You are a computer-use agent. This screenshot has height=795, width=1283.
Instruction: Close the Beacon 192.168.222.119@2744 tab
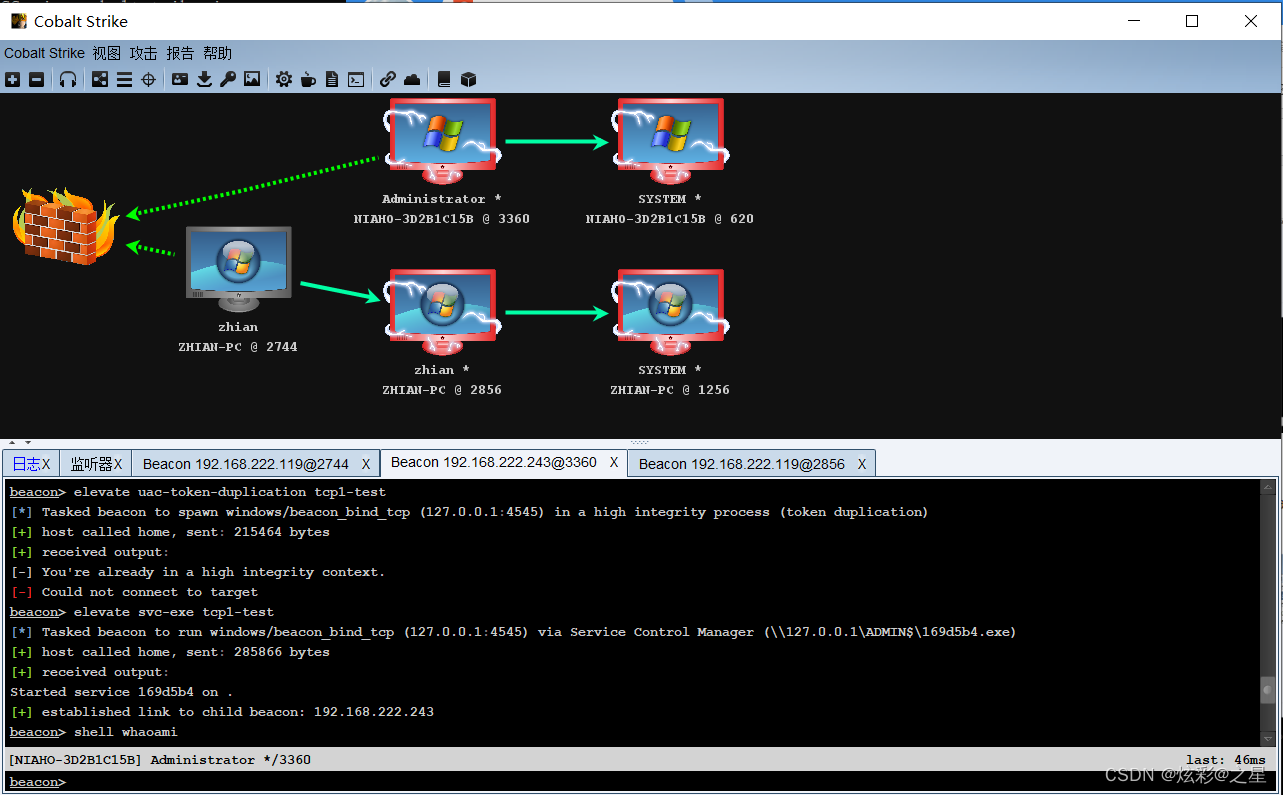click(x=366, y=464)
